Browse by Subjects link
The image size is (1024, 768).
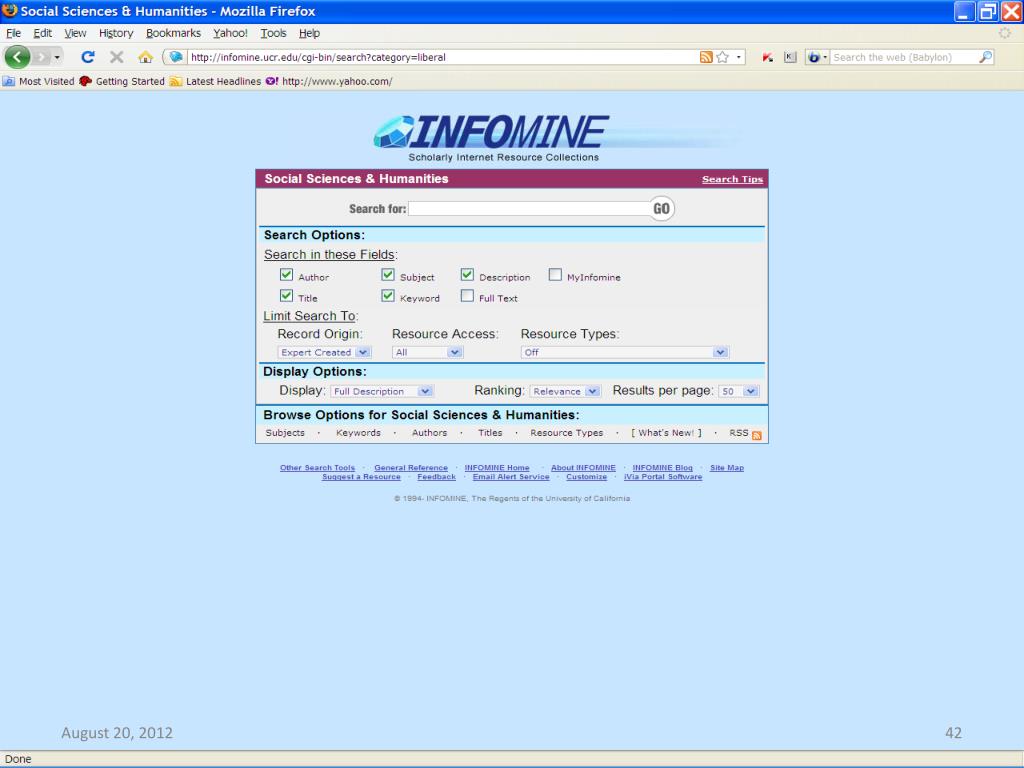[x=285, y=433]
